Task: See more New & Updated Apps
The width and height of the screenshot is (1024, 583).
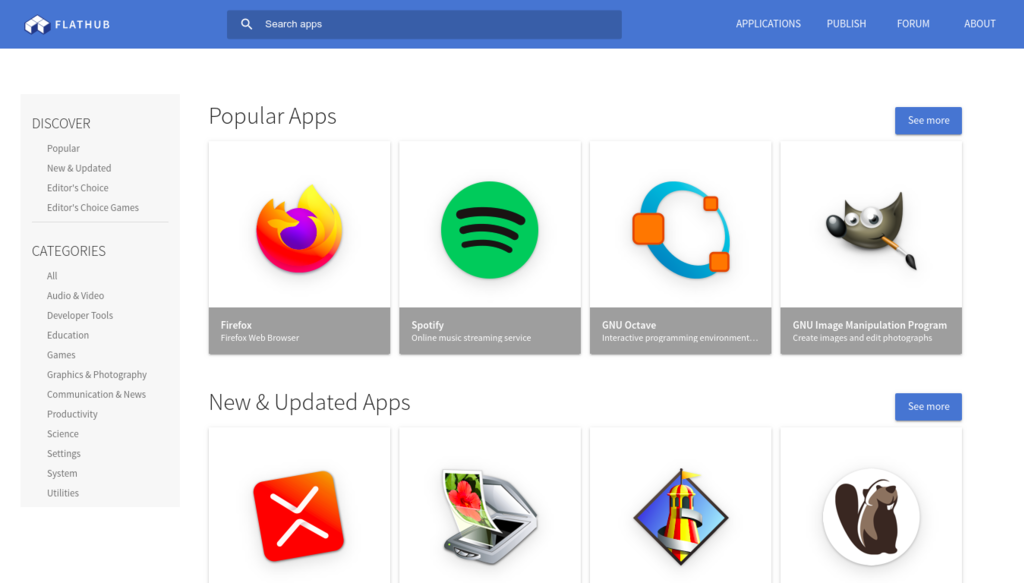Action: (928, 407)
